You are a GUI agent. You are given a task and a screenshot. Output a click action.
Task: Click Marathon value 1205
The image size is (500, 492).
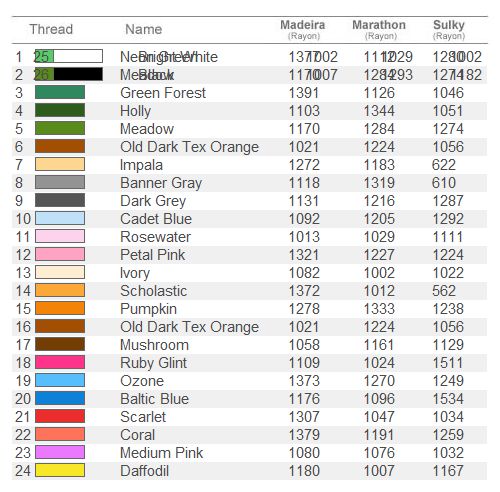tap(379, 219)
